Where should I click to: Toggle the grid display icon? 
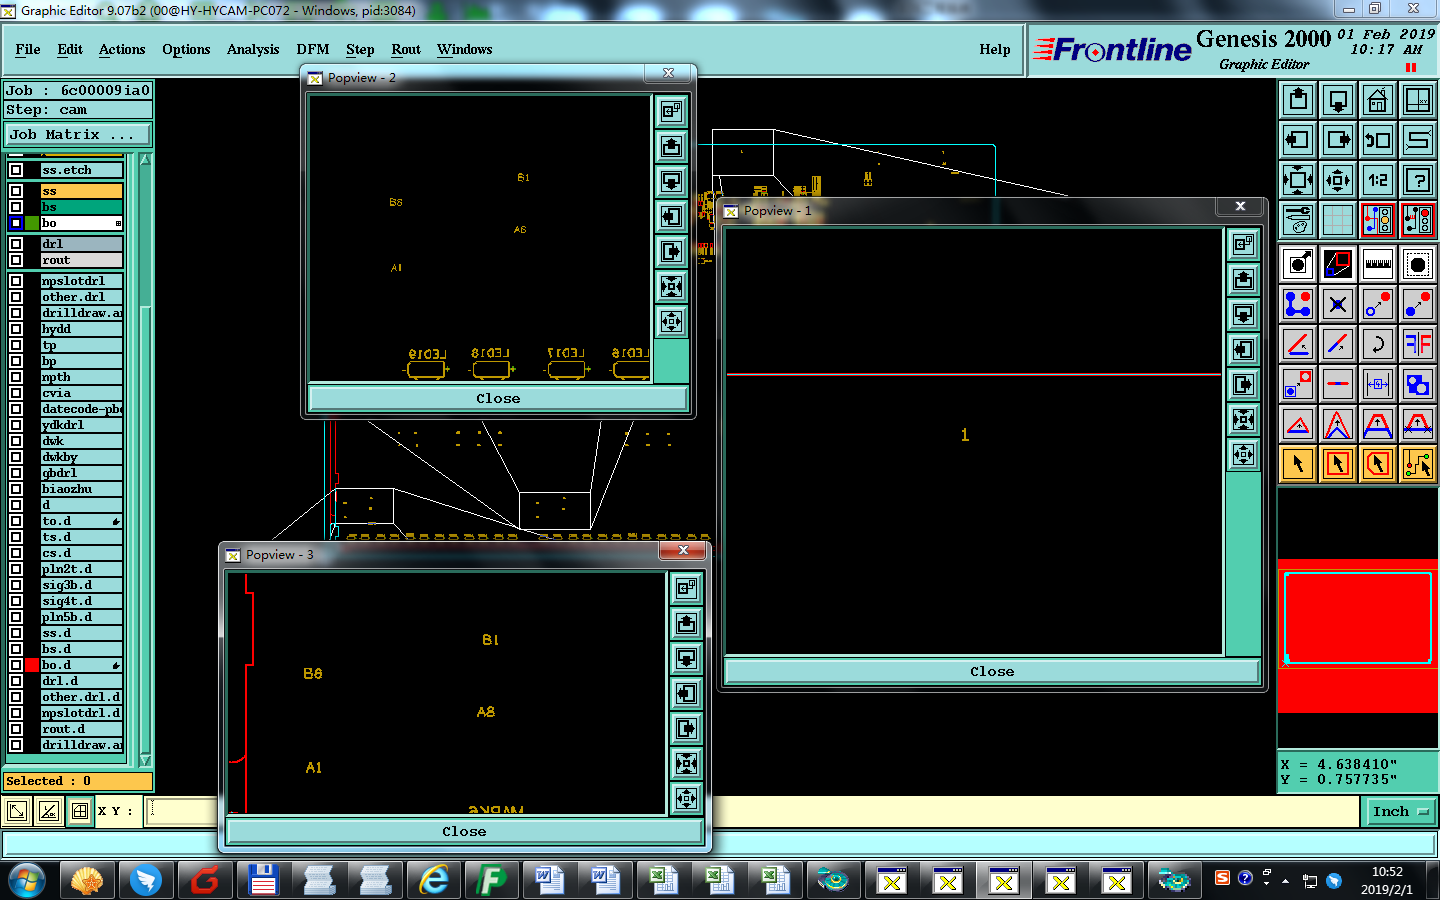1338,220
